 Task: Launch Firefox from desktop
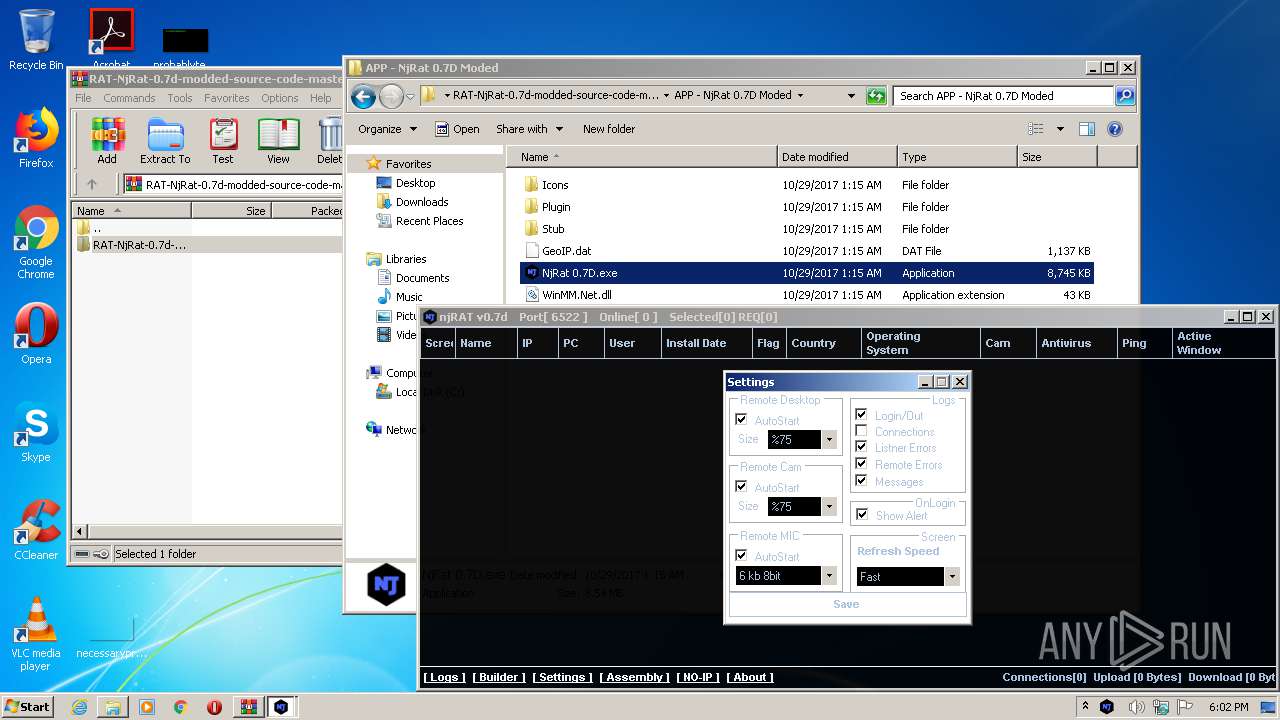pyautogui.click(x=36, y=137)
